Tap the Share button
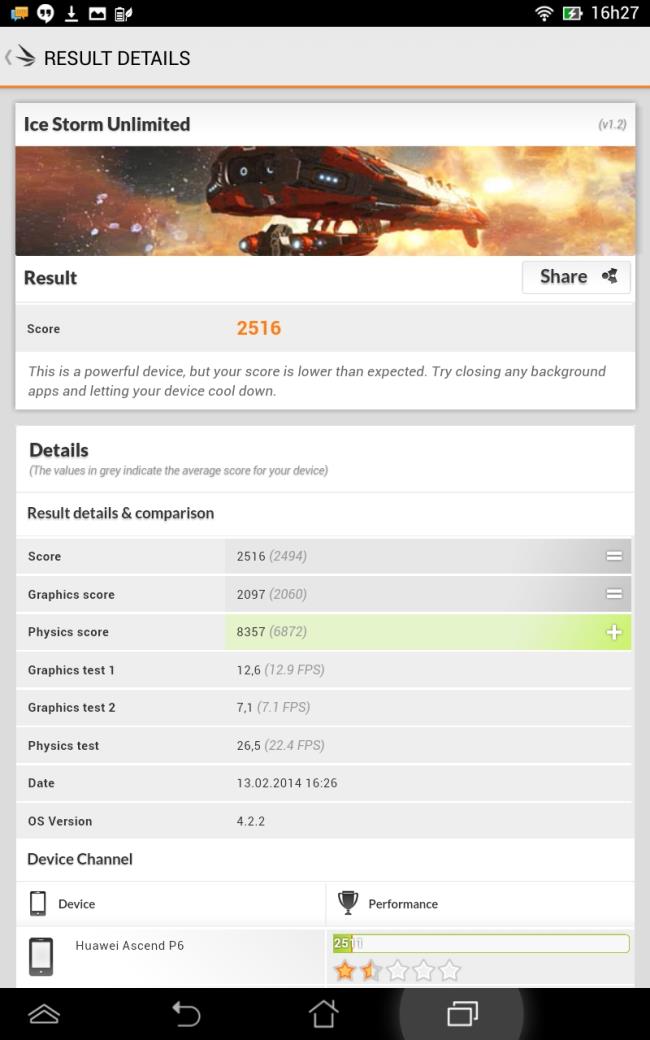 pyautogui.click(x=576, y=277)
